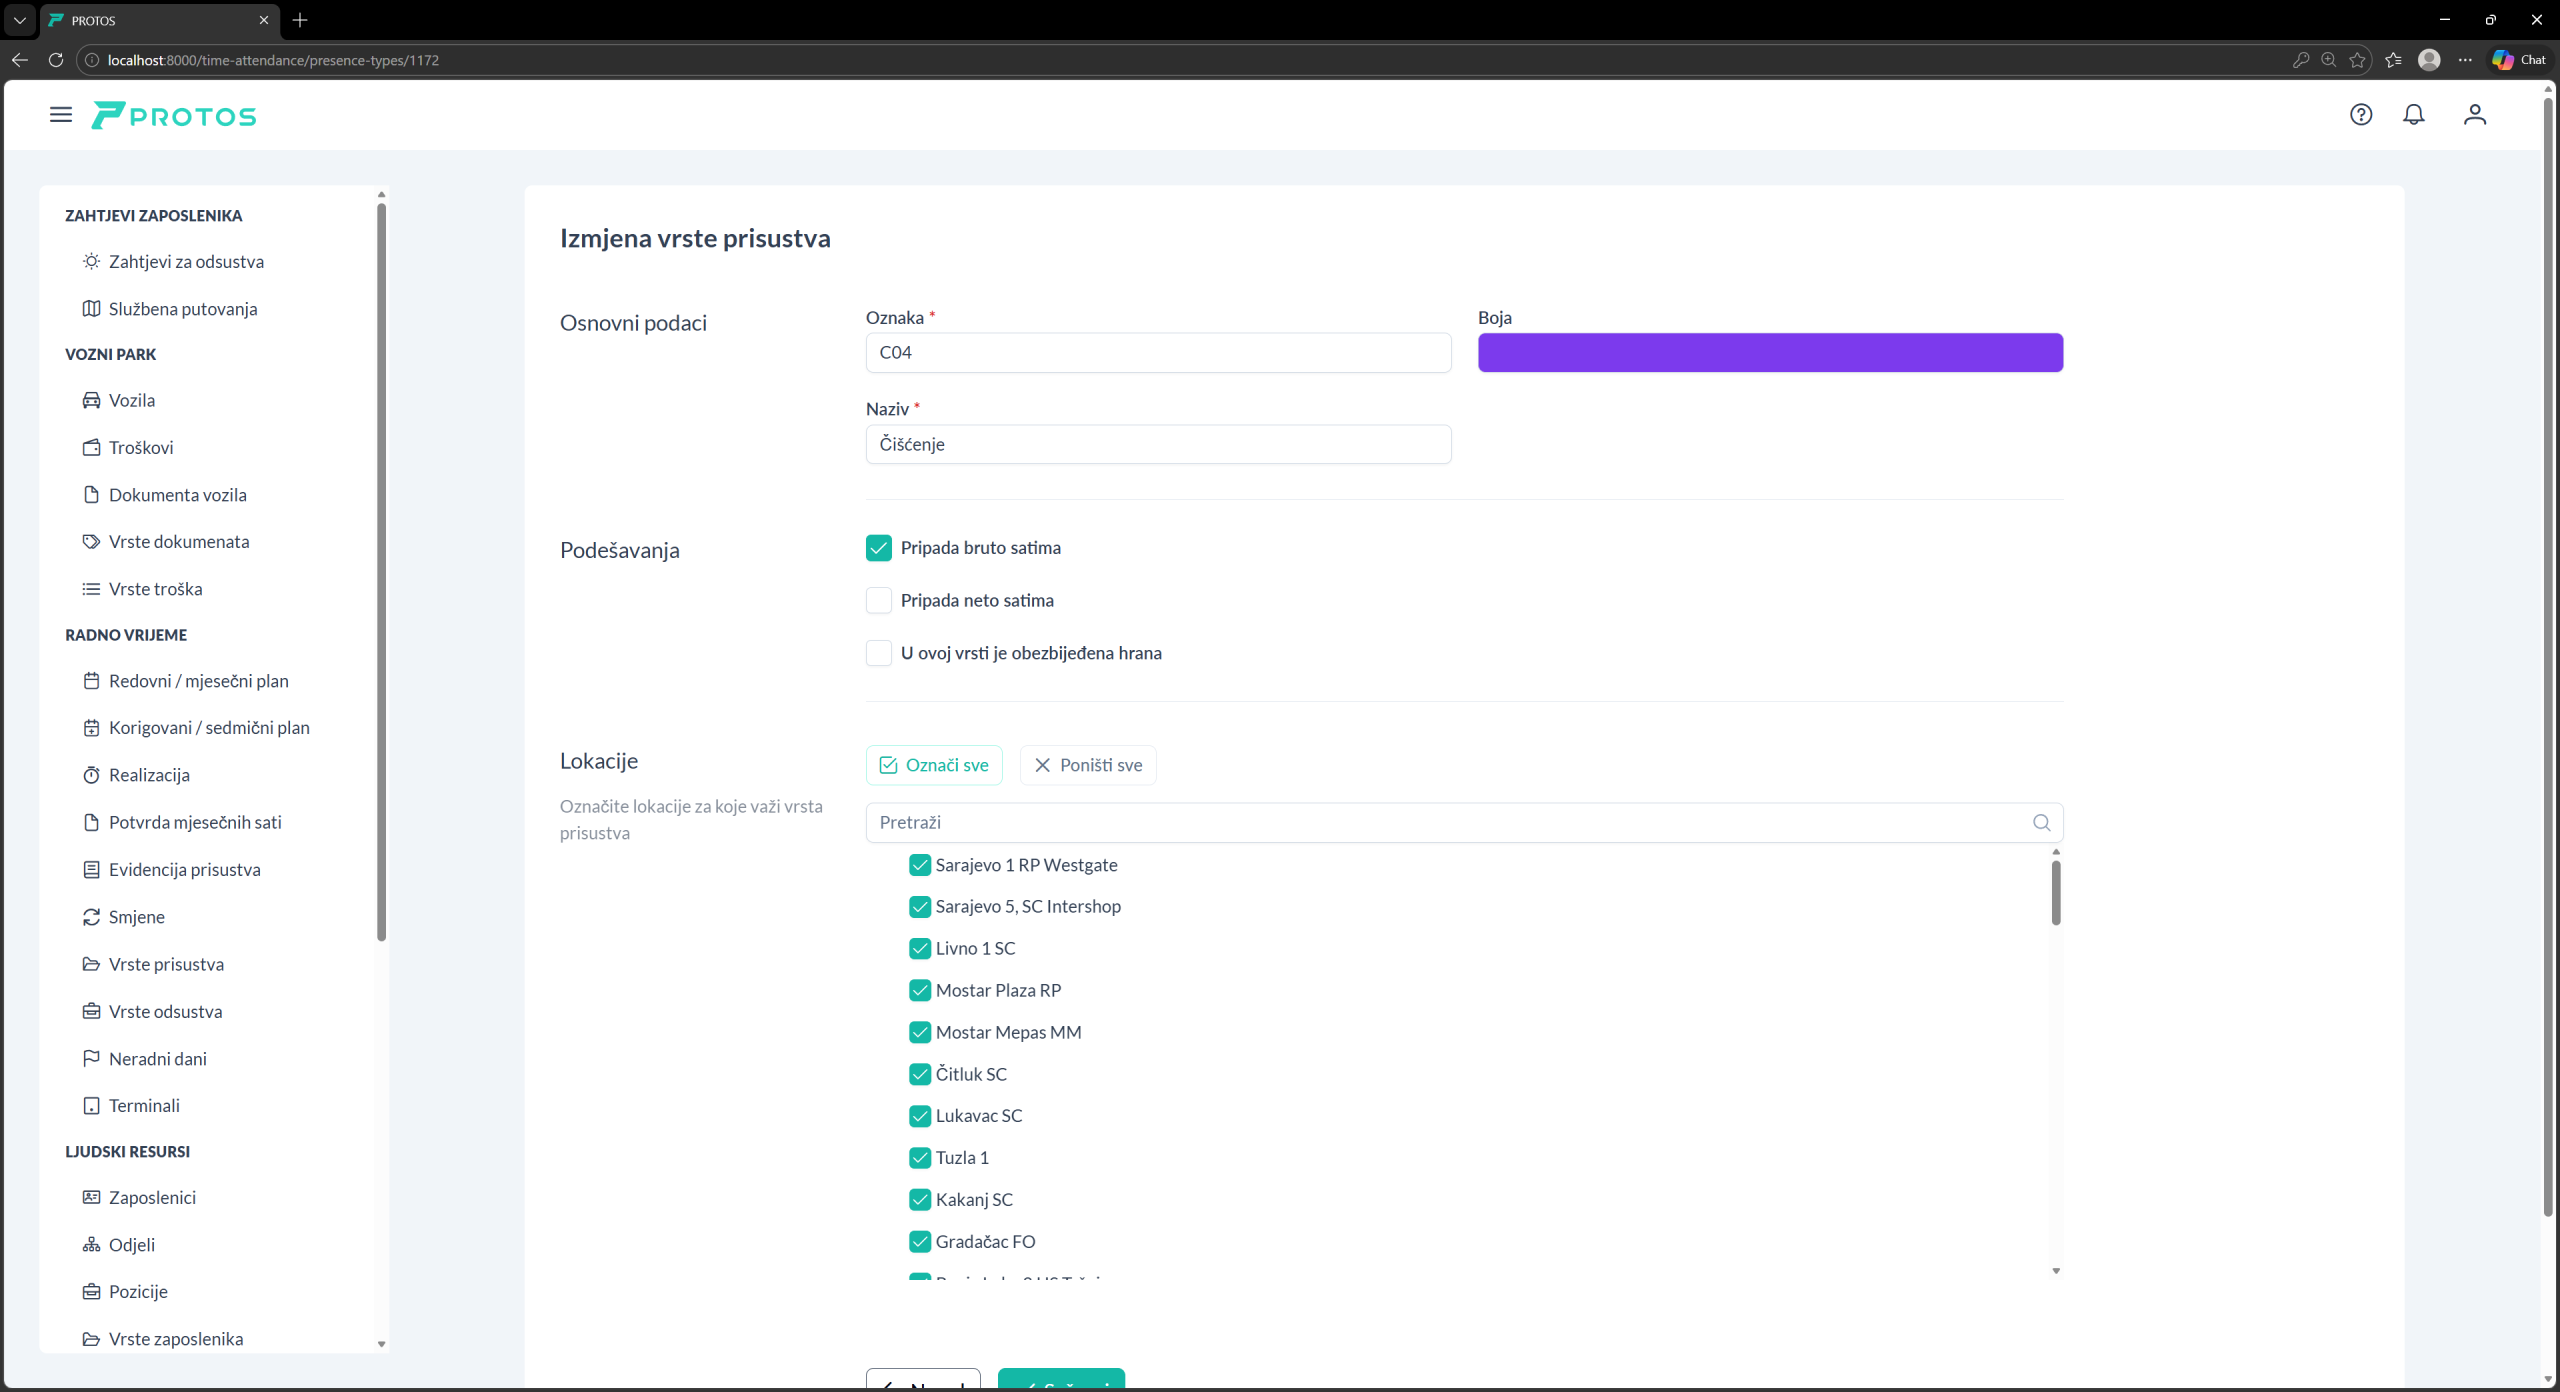The image size is (2560, 1392).
Task: Open the user profile icon
Action: coord(2475,115)
